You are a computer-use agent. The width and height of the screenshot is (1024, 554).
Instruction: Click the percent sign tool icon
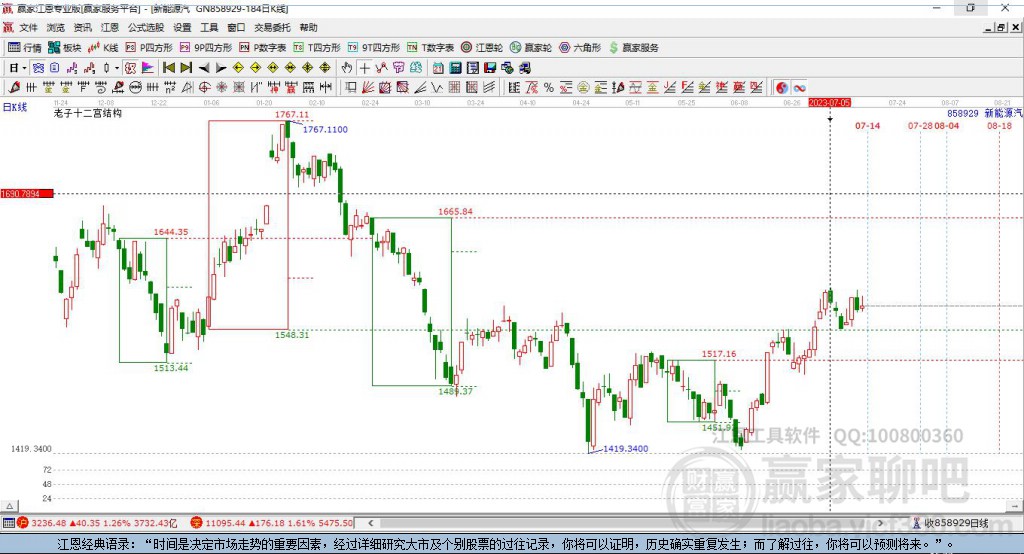549,88
